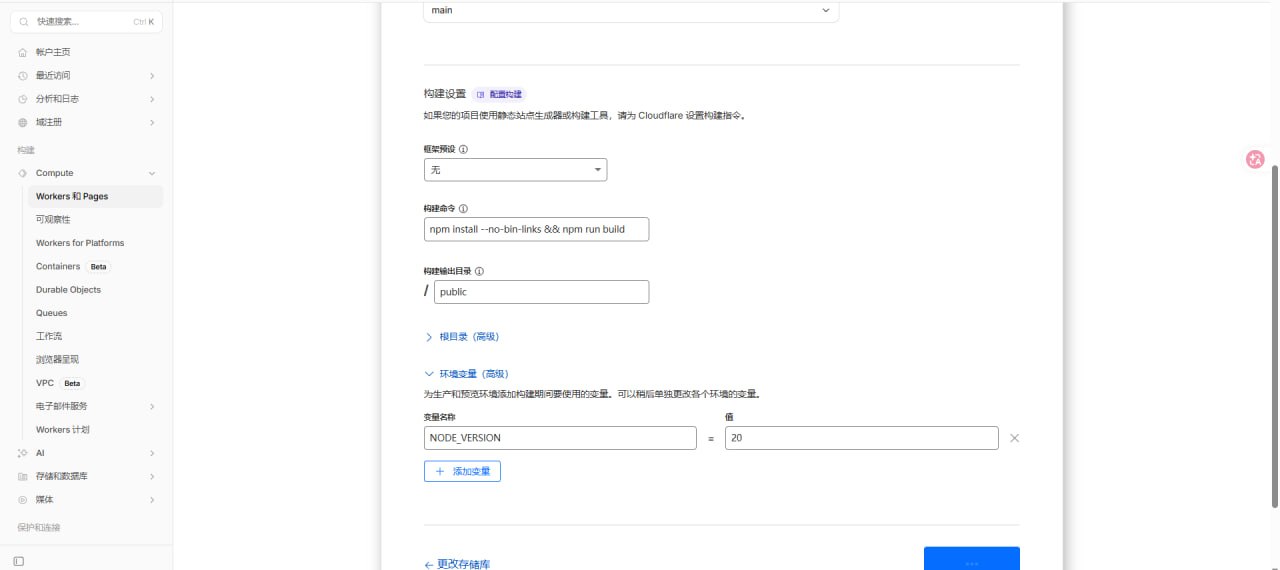The image size is (1280, 570).
Task: Open the main branch dropdown
Action: click(631, 10)
